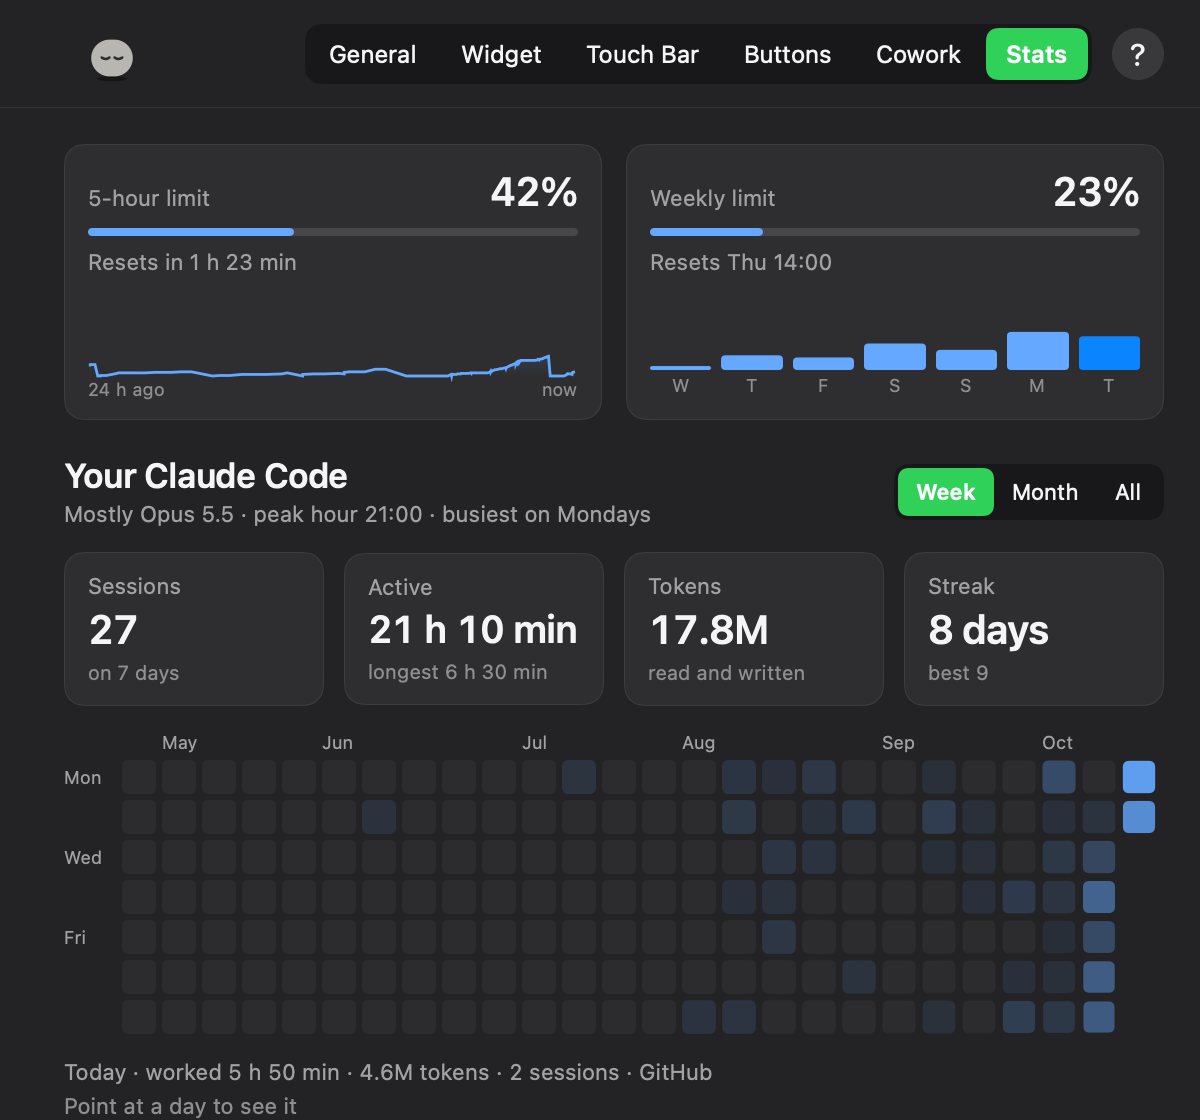The height and width of the screenshot is (1120, 1200).
Task: Open the Buttons tab
Action: coord(788,54)
